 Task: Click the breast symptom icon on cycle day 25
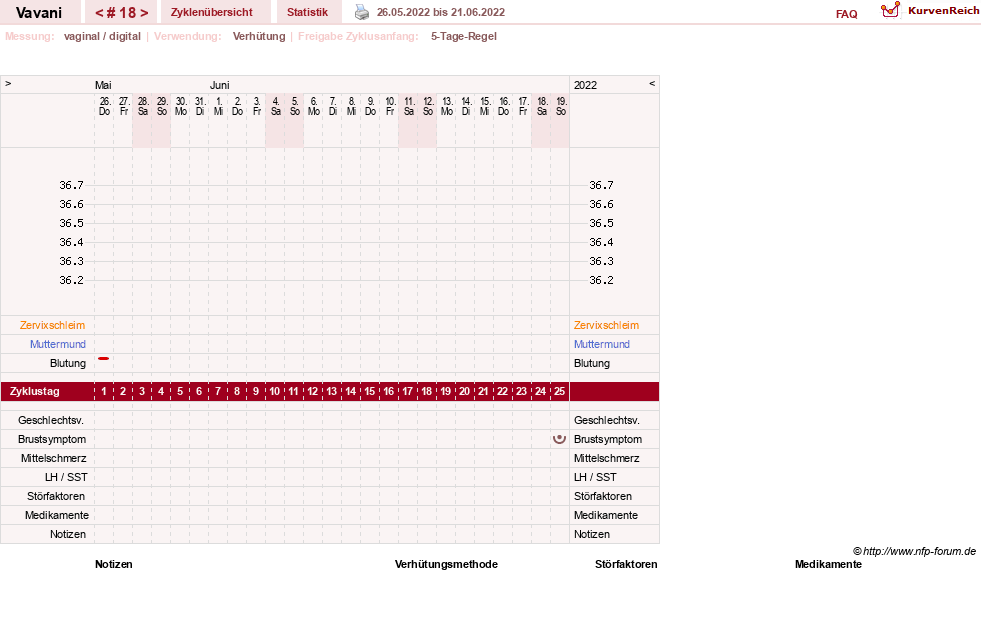[x=559, y=439]
